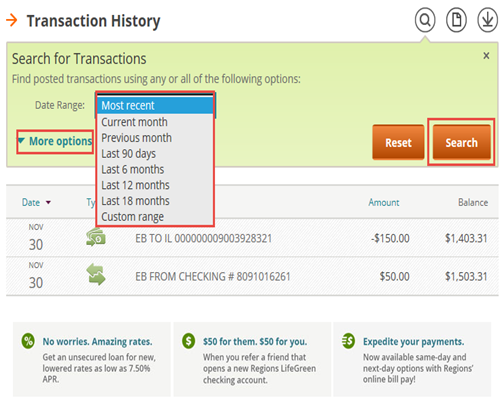Expand More options
Image resolution: width=500 pixels, height=400 pixels.
pyautogui.click(x=56, y=141)
